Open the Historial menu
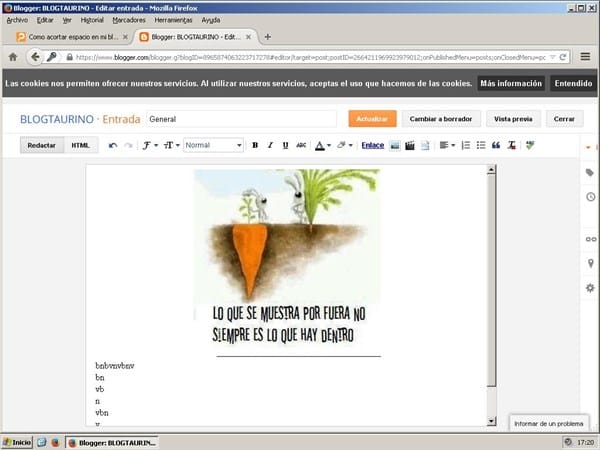Image resolution: width=600 pixels, height=450 pixels. point(92,20)
